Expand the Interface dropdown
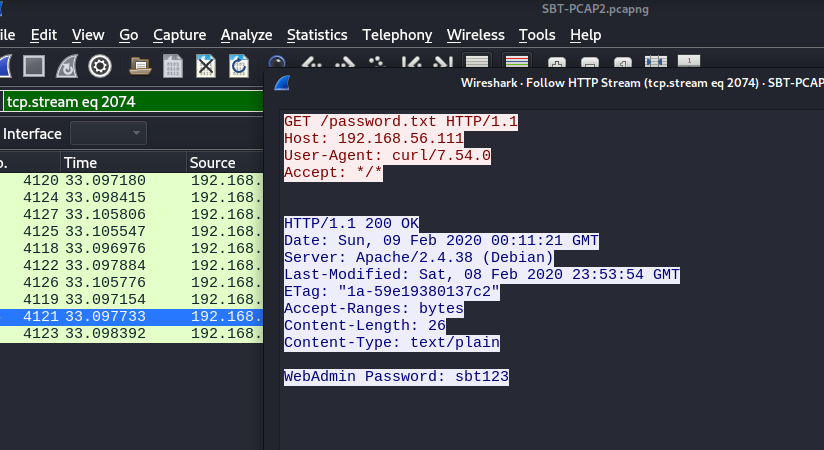Image resolution: width=824 pixels, height=450 pixels. [x=108, y=134]
